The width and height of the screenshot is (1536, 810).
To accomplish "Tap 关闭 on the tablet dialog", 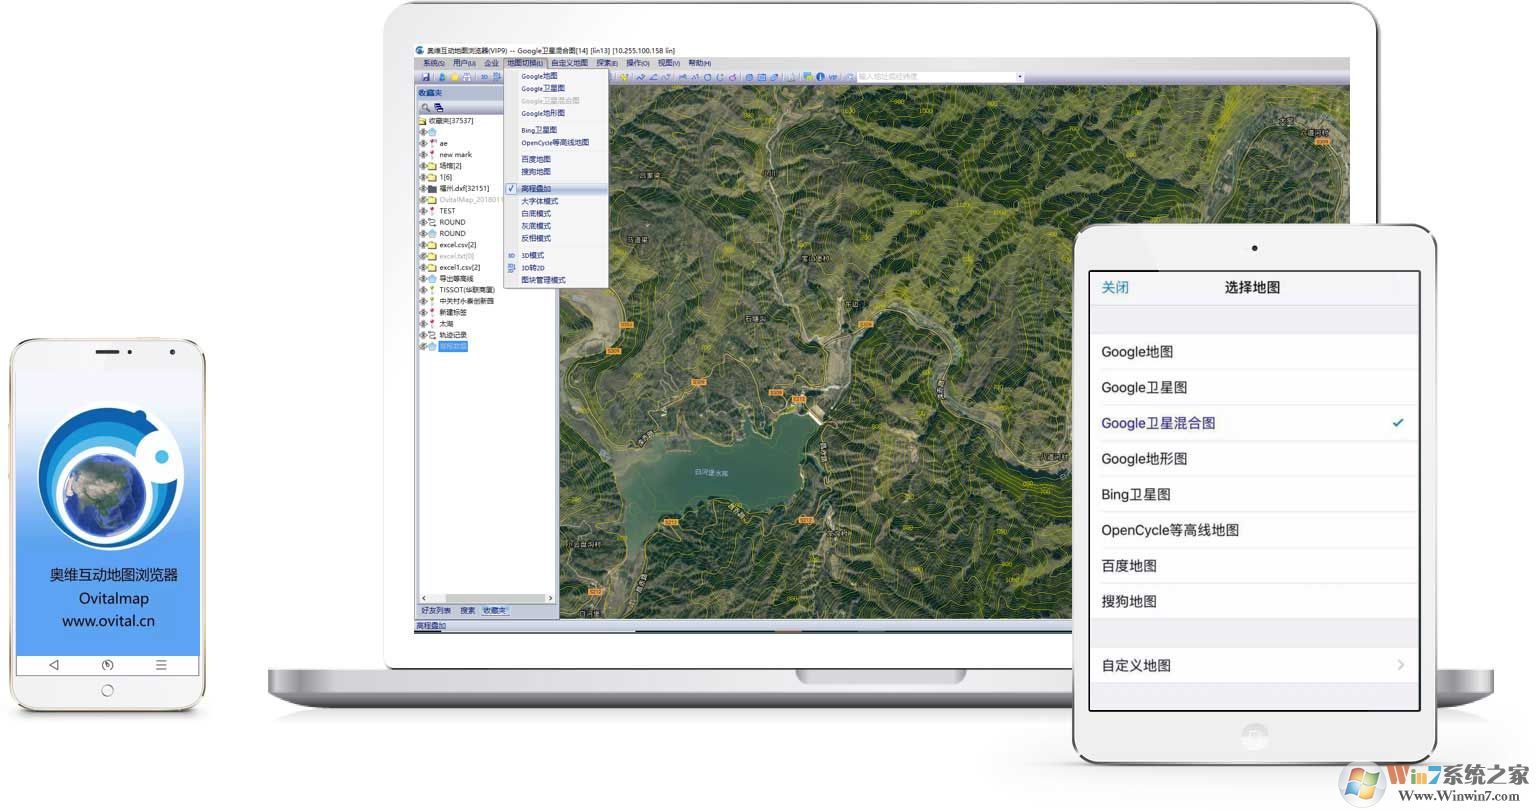I will click(1115, 287).
